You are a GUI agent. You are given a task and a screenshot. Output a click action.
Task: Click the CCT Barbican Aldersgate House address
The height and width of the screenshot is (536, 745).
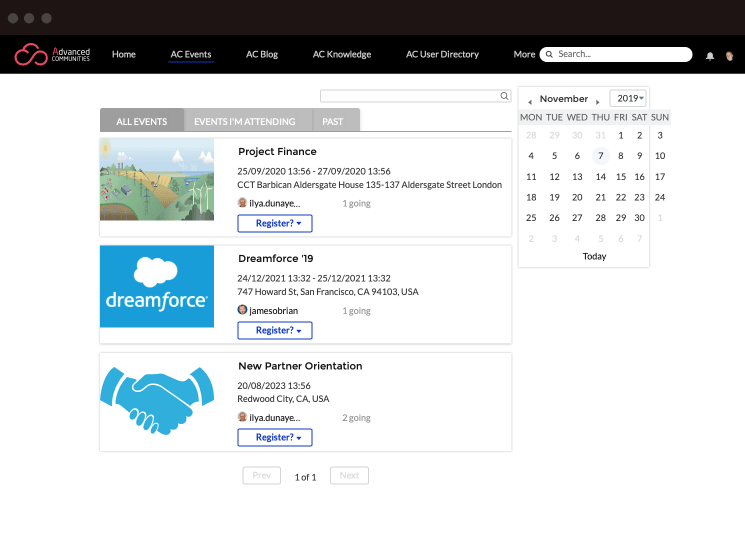(x=370, y=185)
